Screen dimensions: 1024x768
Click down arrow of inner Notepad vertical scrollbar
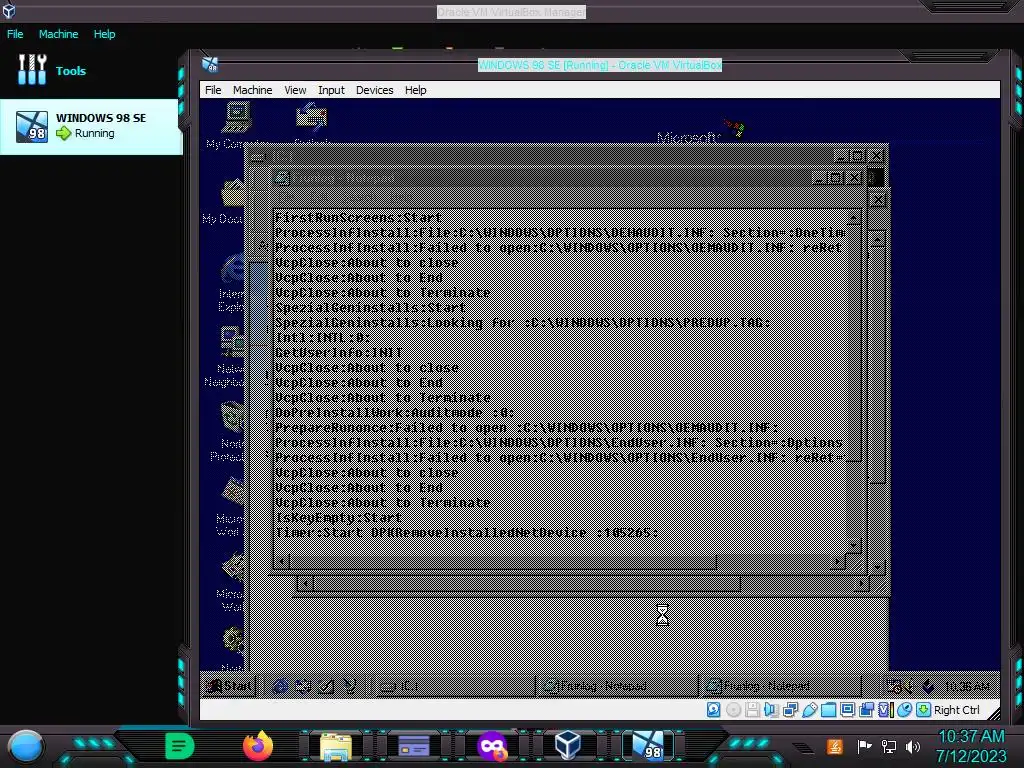point(854,545)
